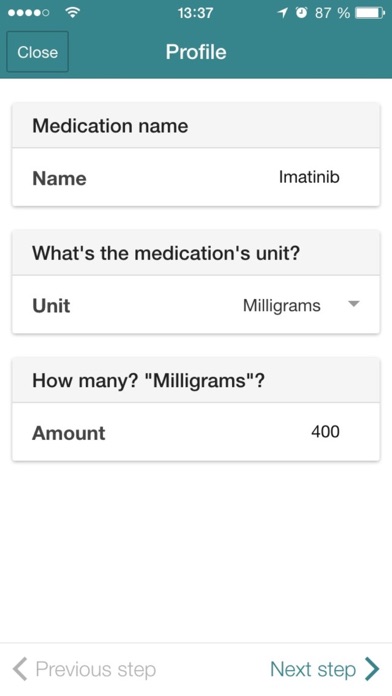Tap the Wi-Fi icon in status bar
Image resolution: width=392 pixels, height=696 pixels.
(x=72, y=12)
